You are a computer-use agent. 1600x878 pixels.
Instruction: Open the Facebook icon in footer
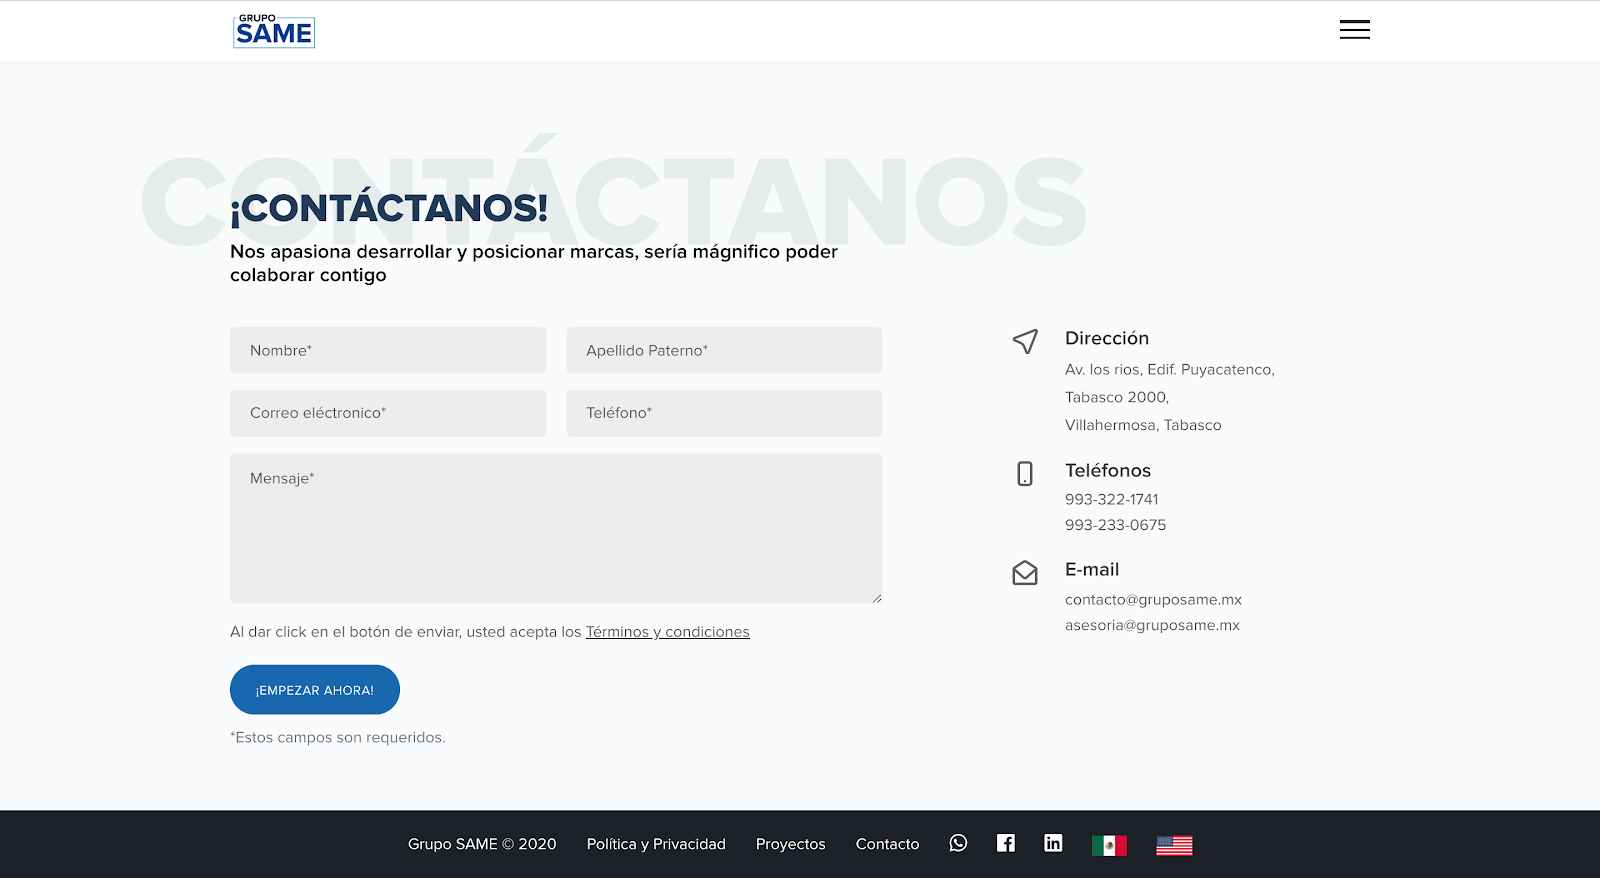(1006, 843)
